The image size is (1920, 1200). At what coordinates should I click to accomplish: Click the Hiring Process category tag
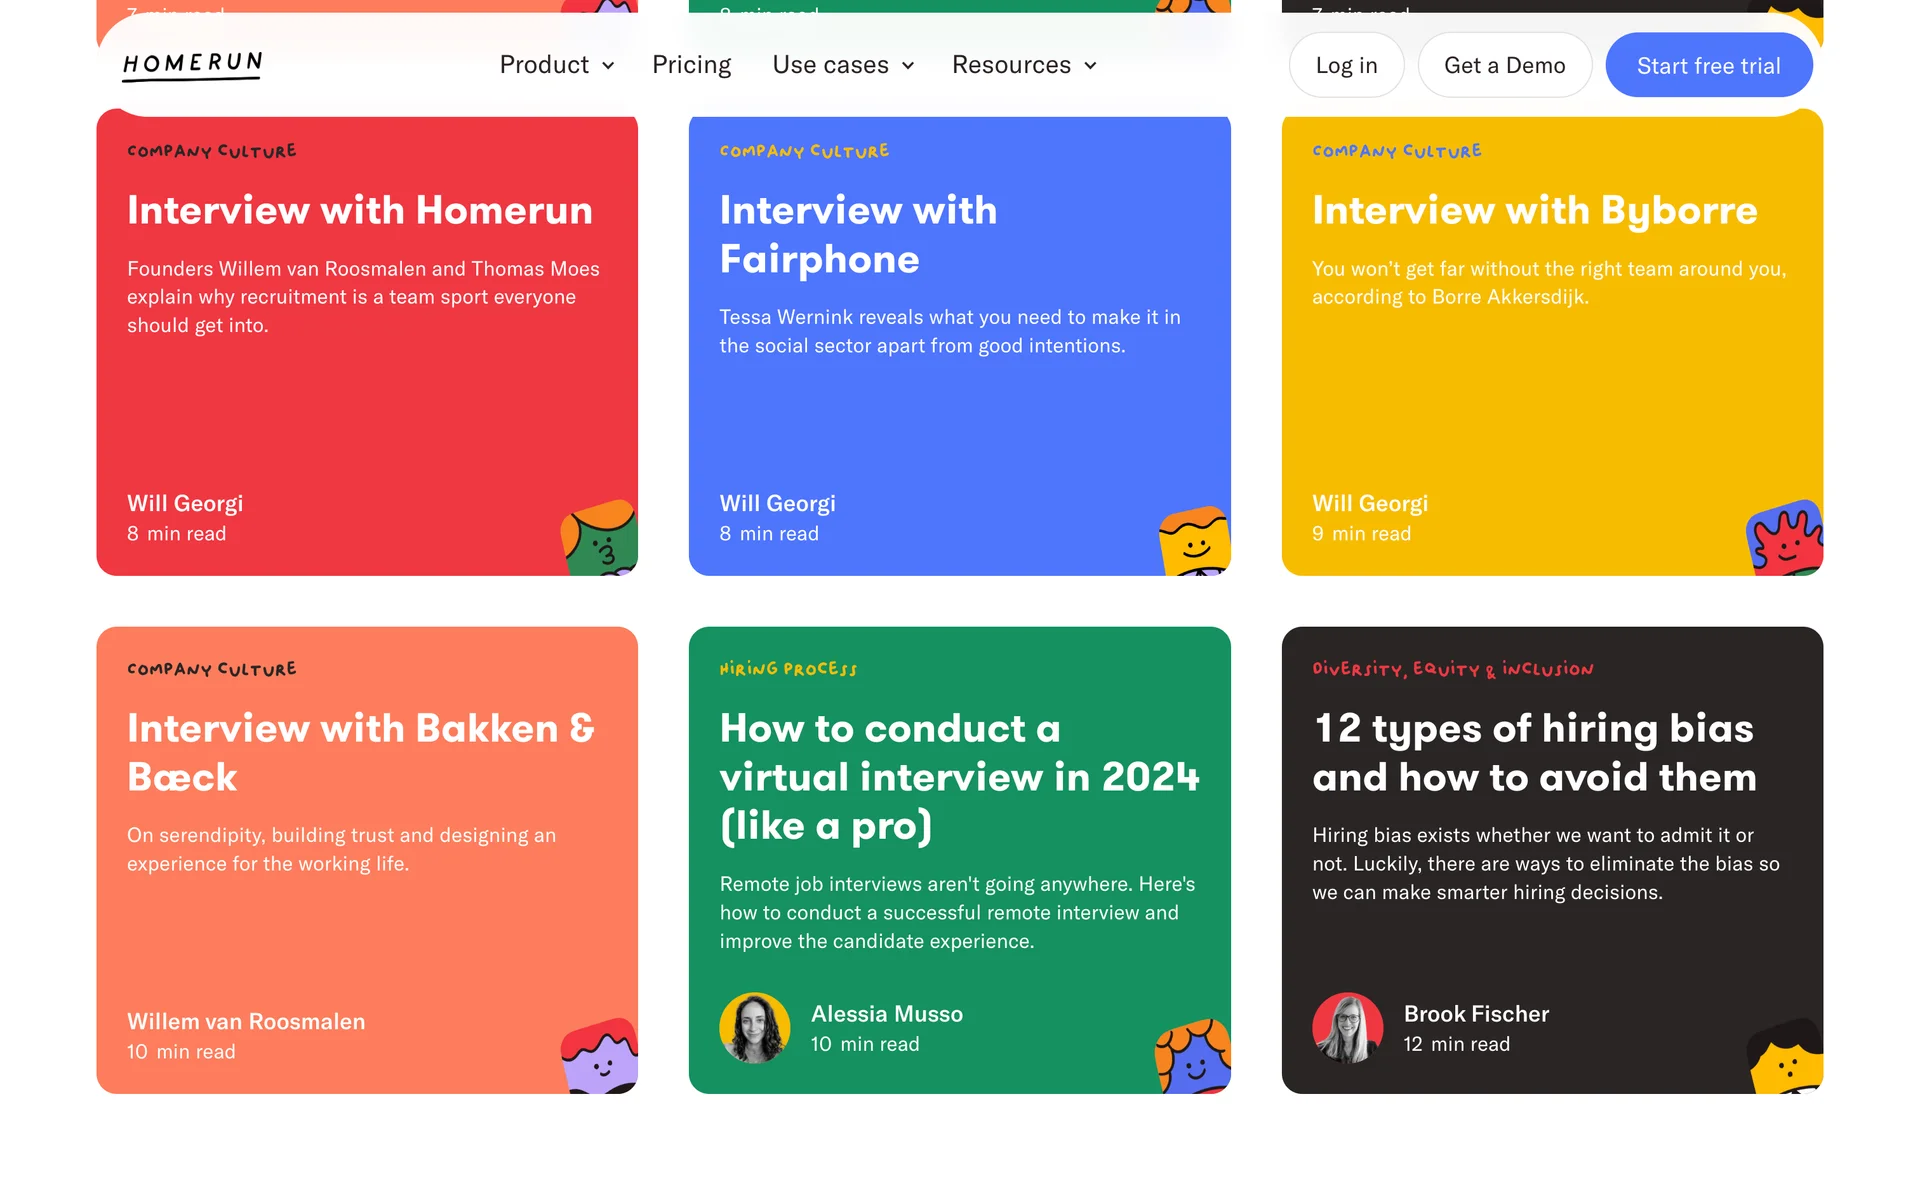tap(788, 669)
